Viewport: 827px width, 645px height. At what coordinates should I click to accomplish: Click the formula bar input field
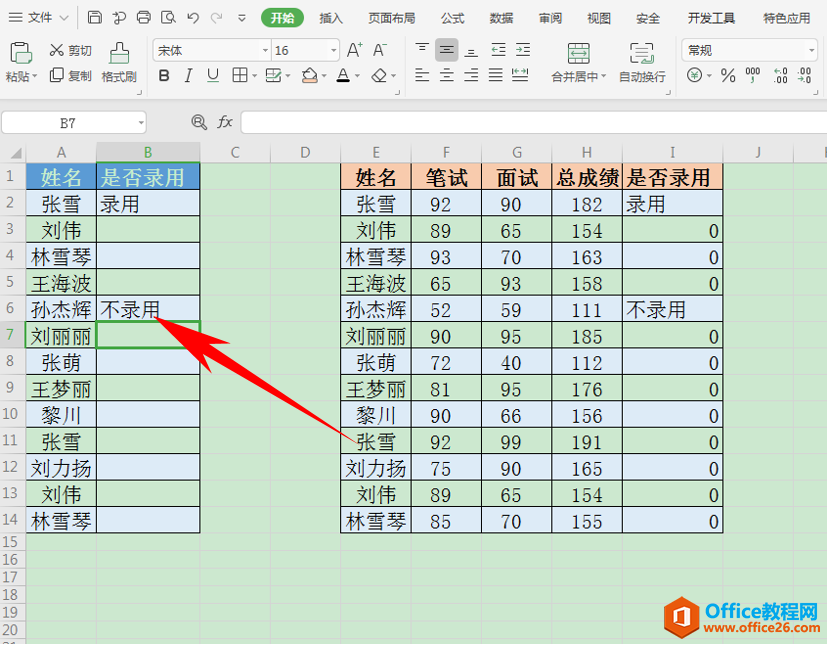pyautogui.click(x=533, y=122)
